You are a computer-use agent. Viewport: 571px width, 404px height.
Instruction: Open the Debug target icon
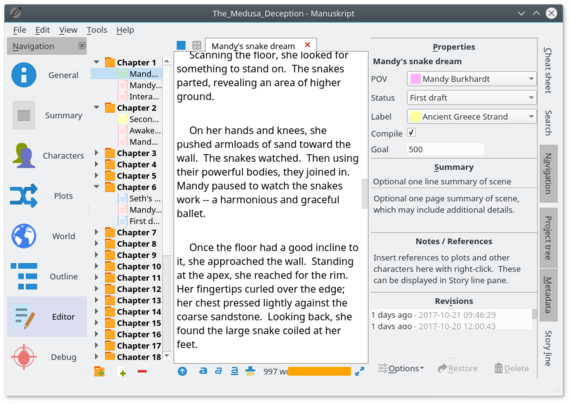(24, 357)
